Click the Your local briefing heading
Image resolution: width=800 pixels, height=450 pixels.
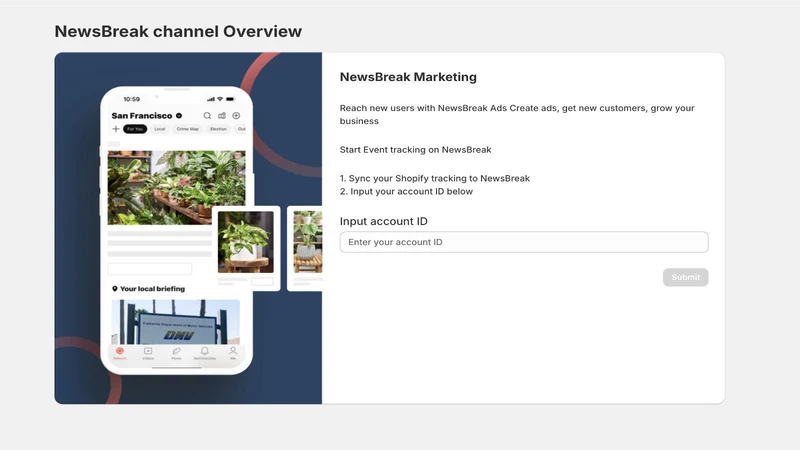click(x=152, y=289)
